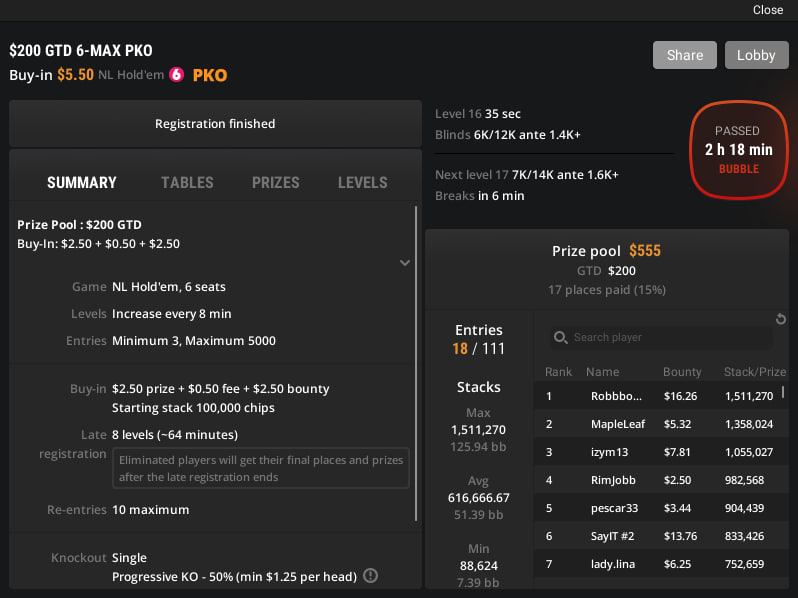This screenshot has width=798, height=598.
Task: Click the search magnifier icon
Action: 561,338
